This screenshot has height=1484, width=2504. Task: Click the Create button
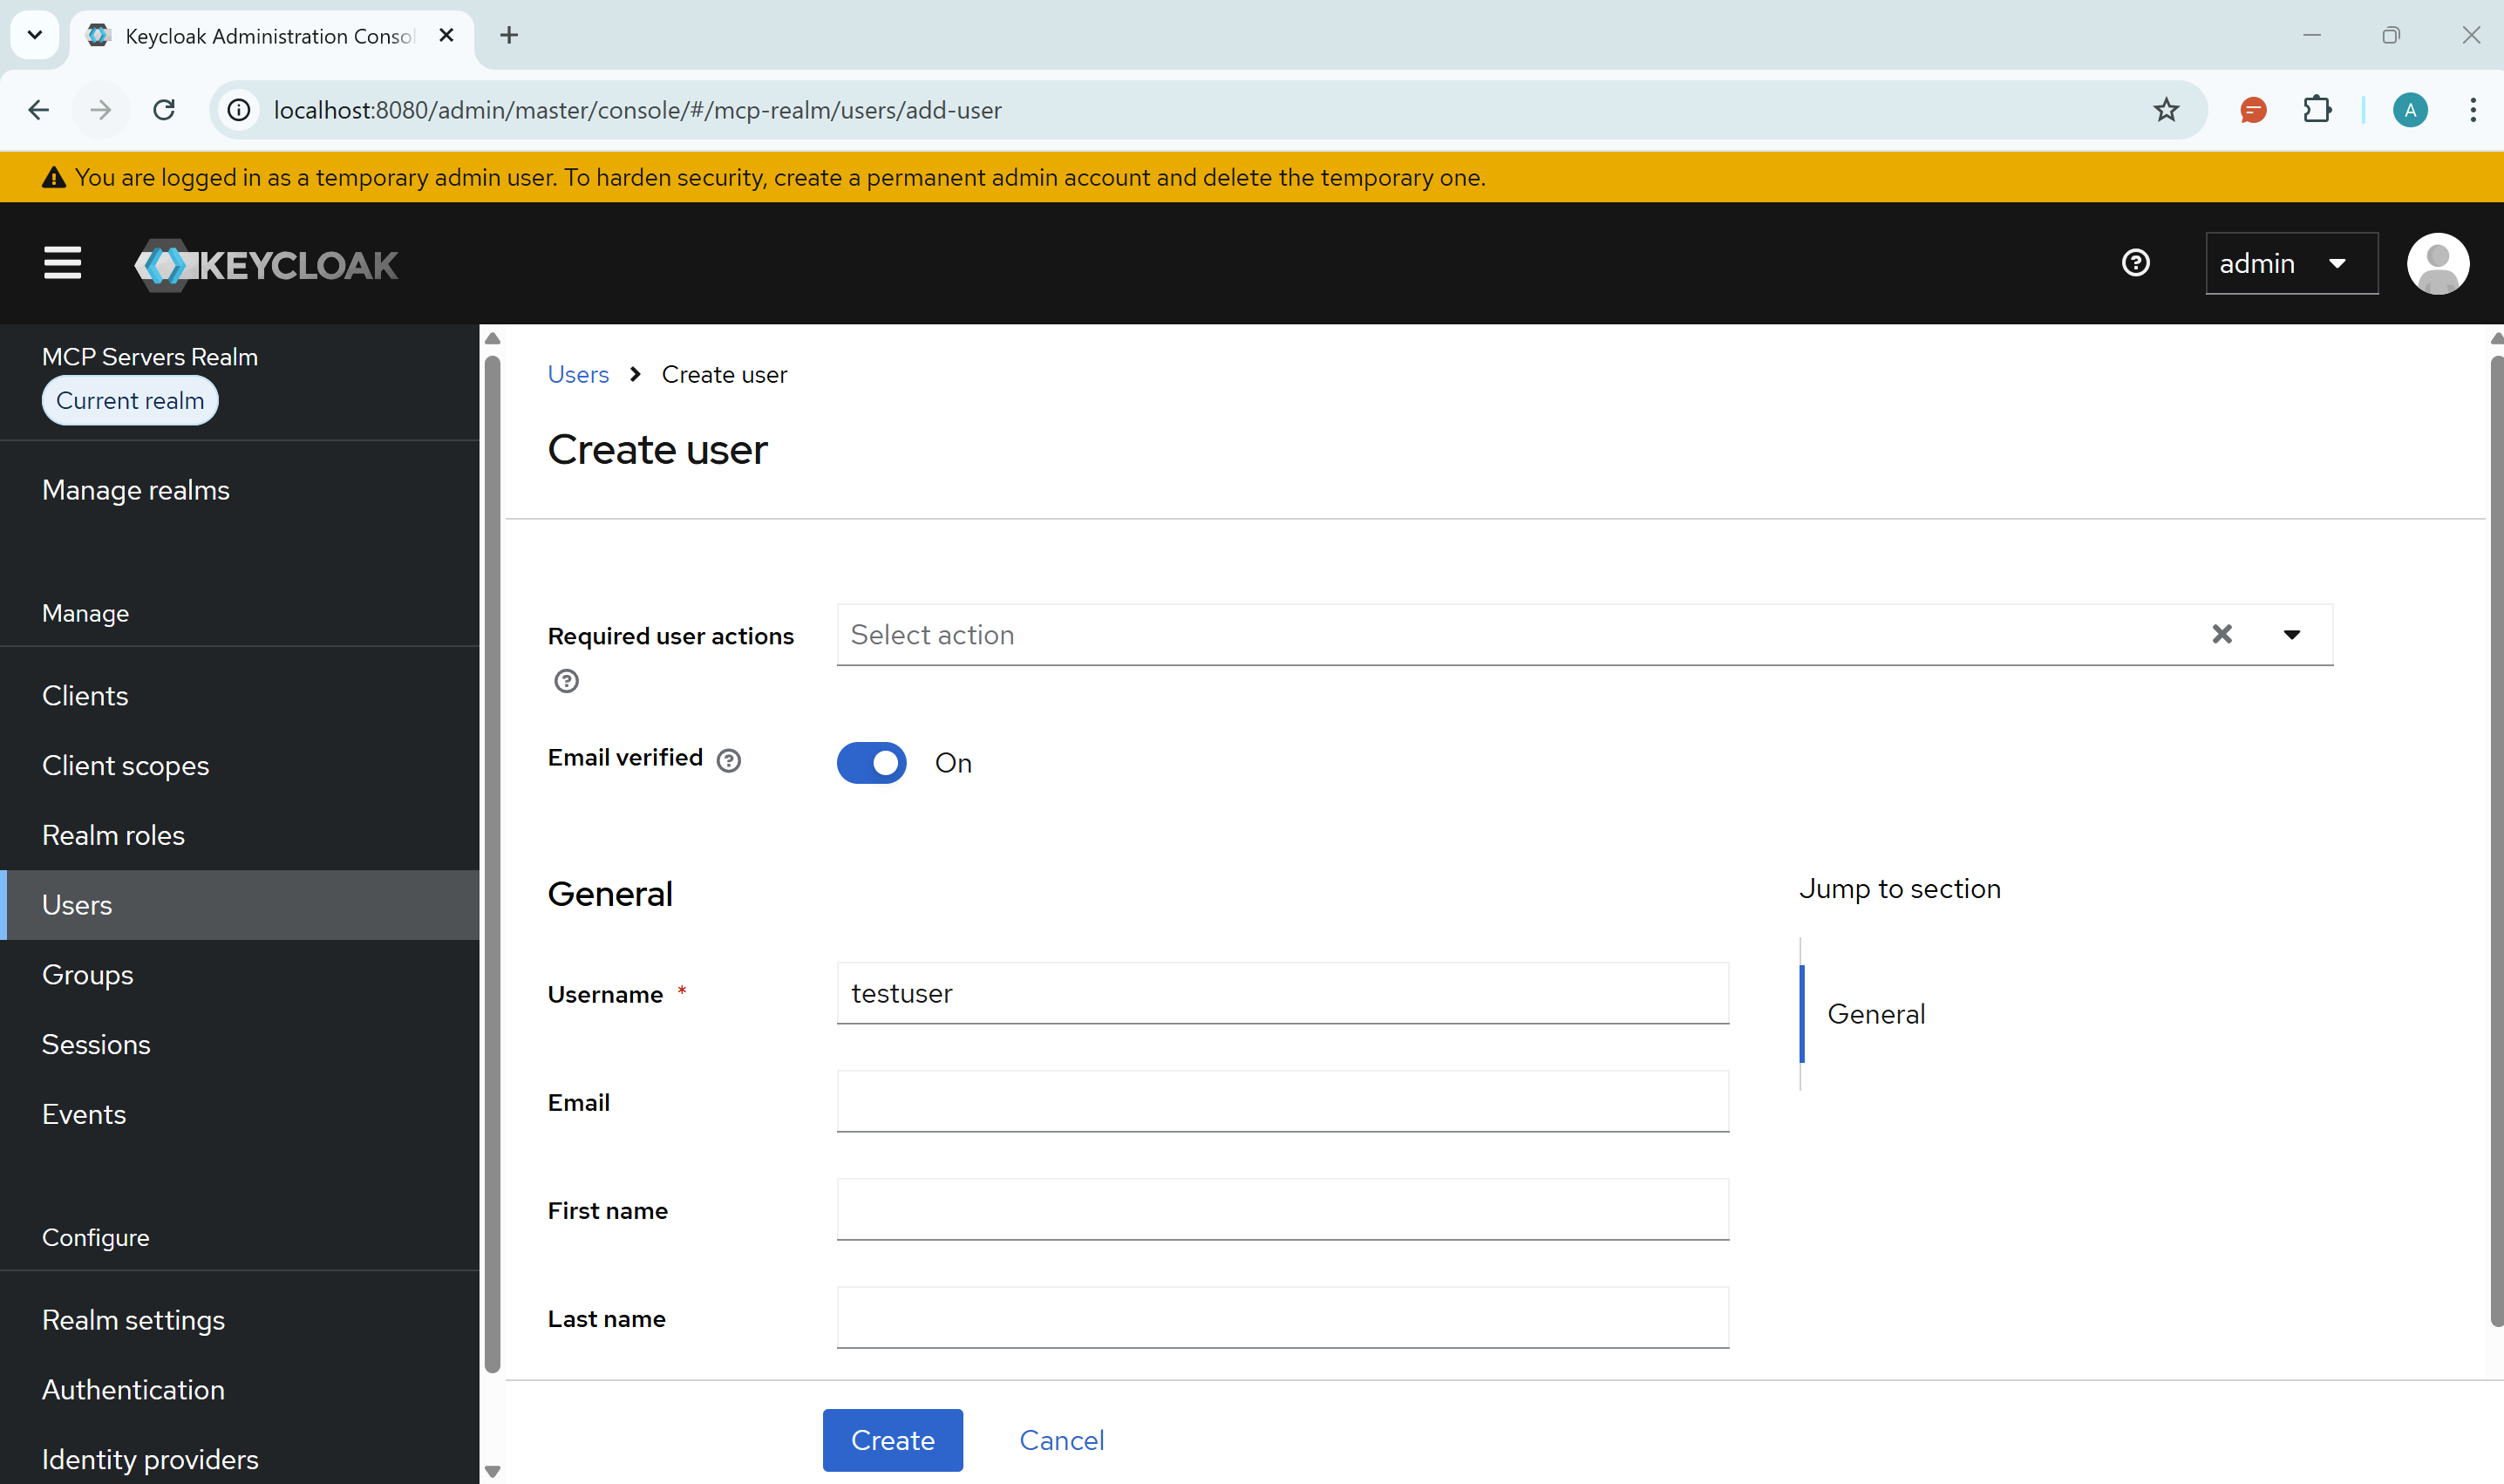coord(892,1440)
